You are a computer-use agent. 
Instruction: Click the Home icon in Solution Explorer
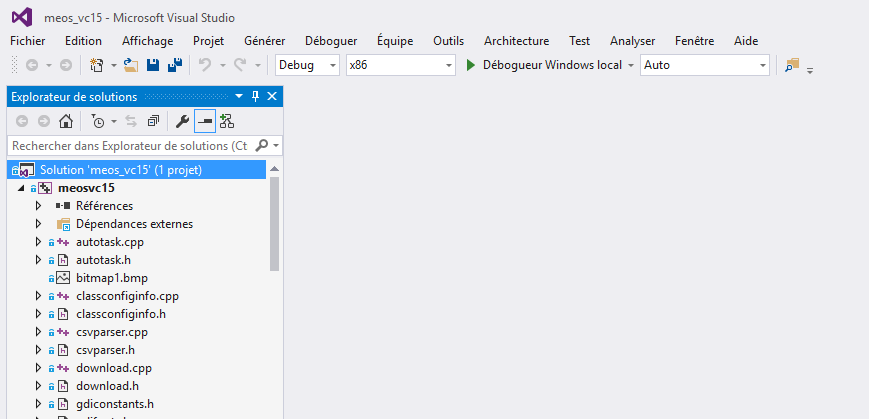coord(66,121)
